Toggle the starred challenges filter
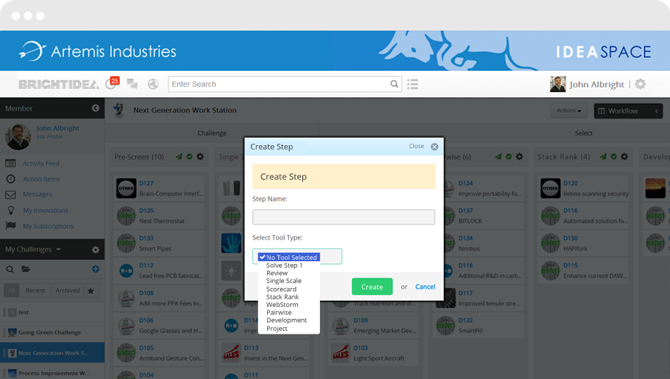This screenshot has width=670, height=379. point(91,291)
